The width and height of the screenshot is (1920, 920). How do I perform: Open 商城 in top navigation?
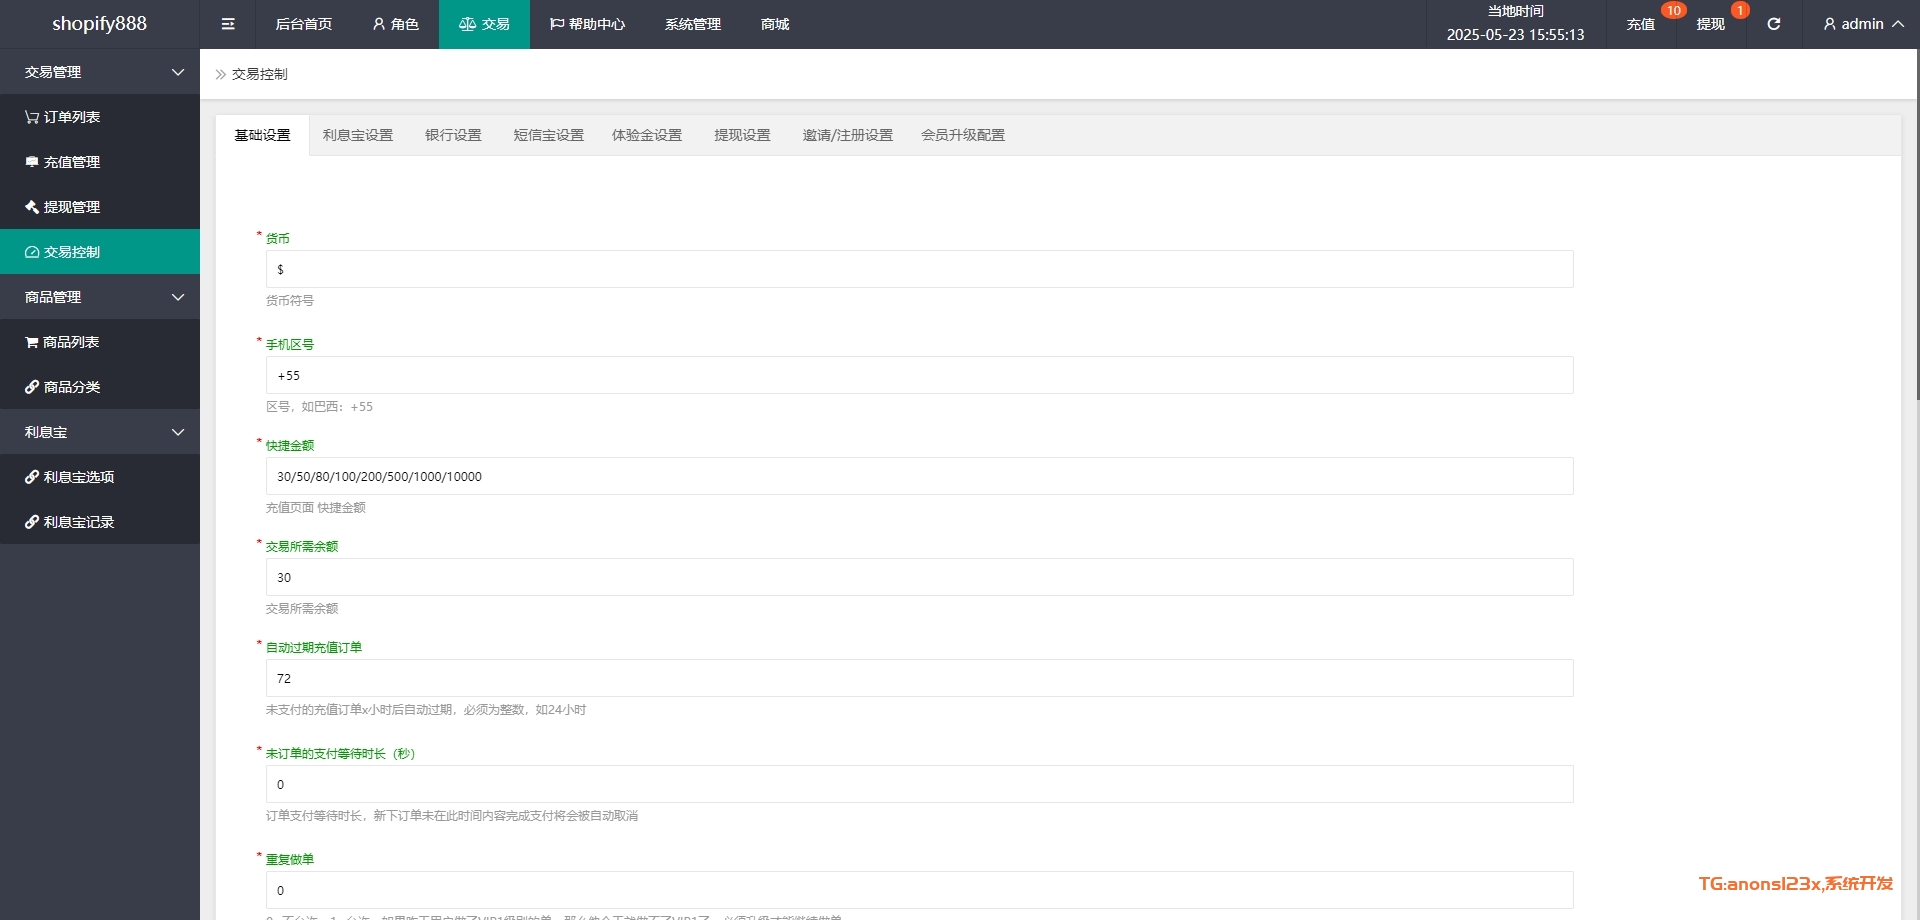775,24
